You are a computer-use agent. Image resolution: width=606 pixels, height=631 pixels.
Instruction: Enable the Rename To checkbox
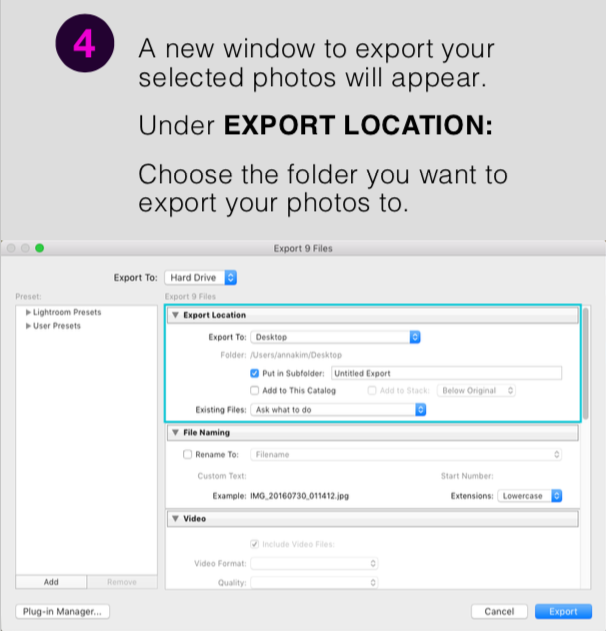point(187,454)
